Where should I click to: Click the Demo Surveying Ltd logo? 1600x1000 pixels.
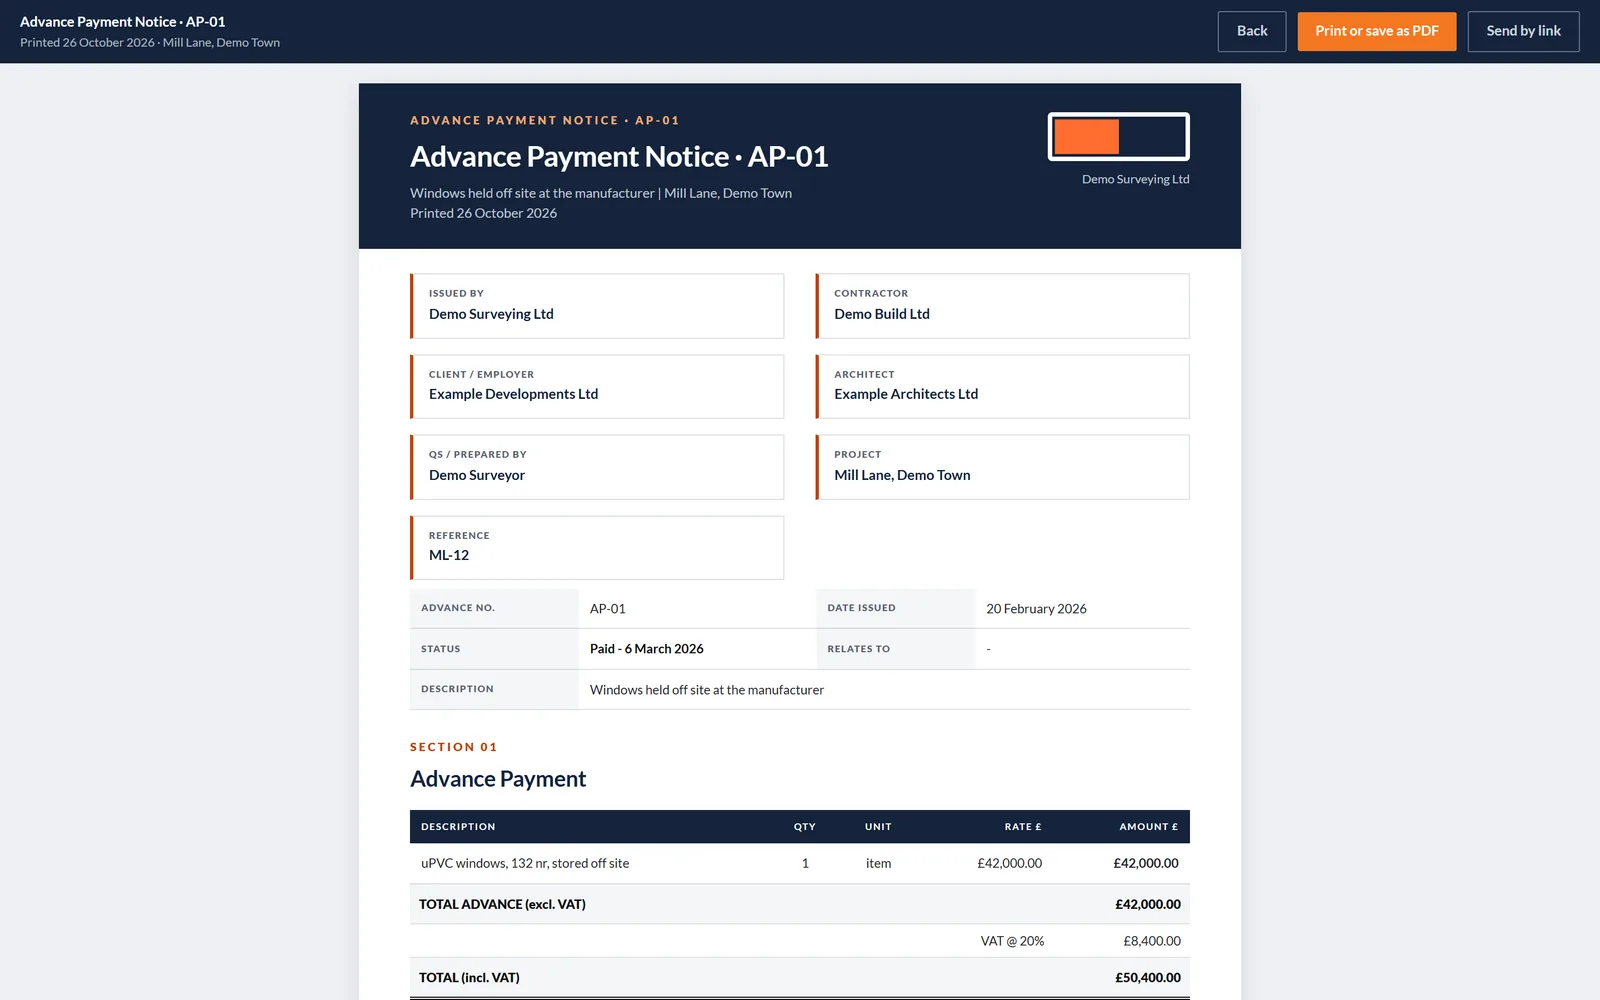[x=1118, y=137]
